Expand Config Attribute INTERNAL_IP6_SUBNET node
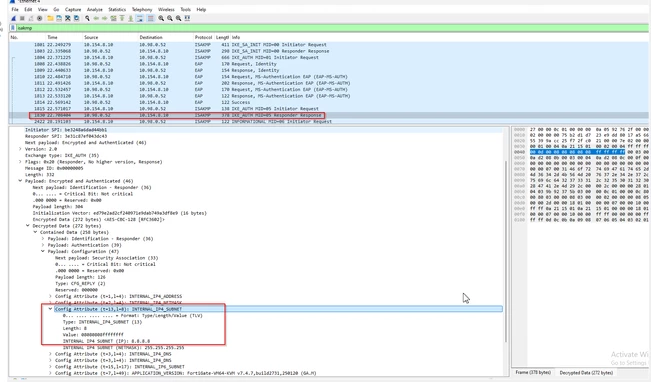Image resolution: width=651 pixels, height=382 pixels. click(x=50, y=367)
